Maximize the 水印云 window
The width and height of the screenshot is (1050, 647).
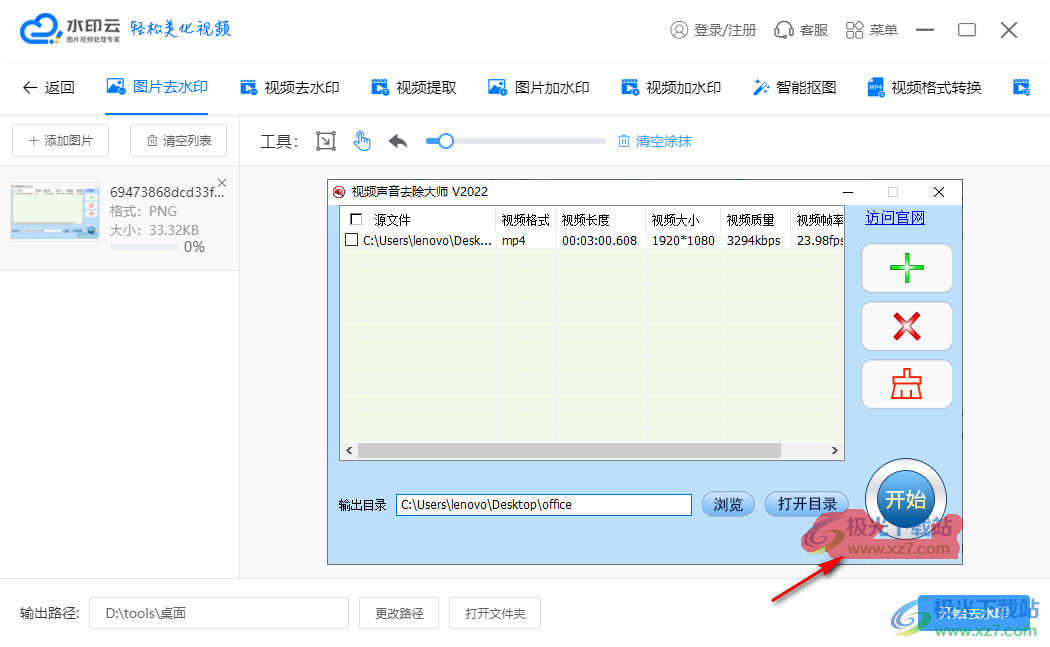(x=967, y=30)
